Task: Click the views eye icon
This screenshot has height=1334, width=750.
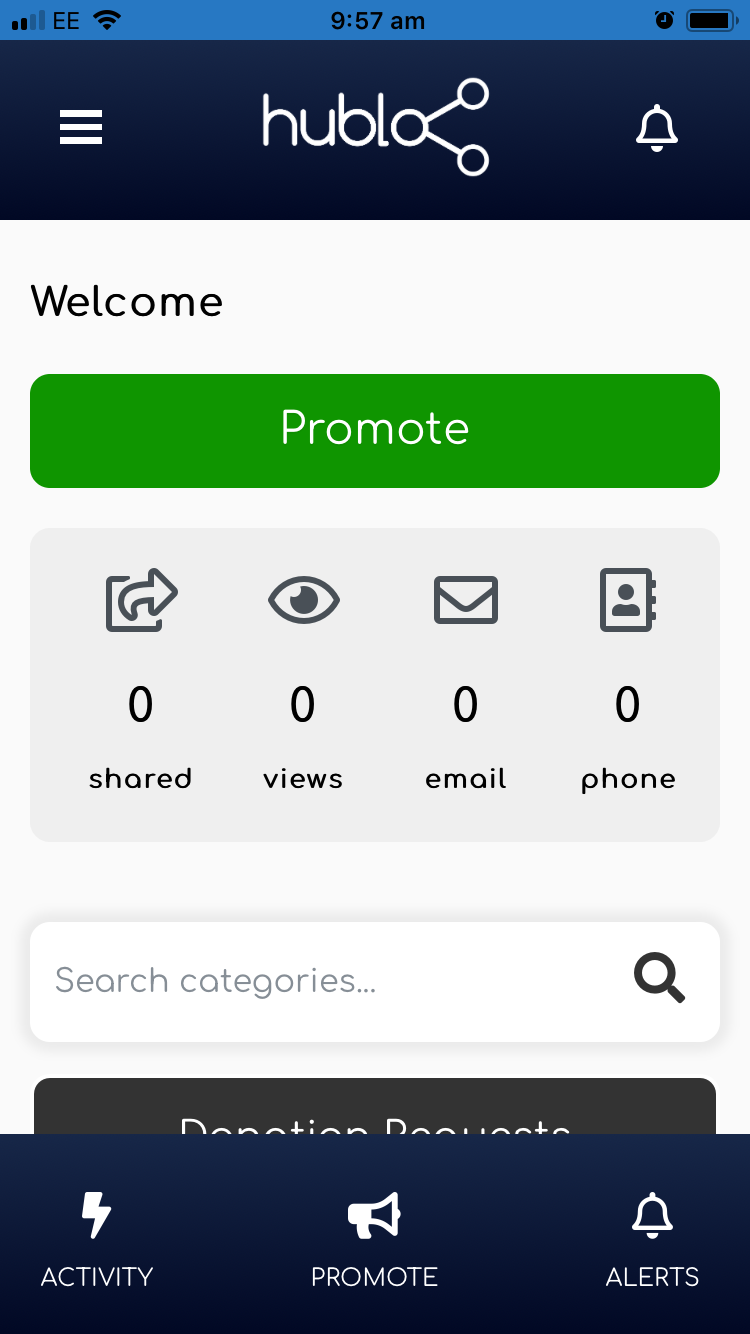Action: [304, 600]
